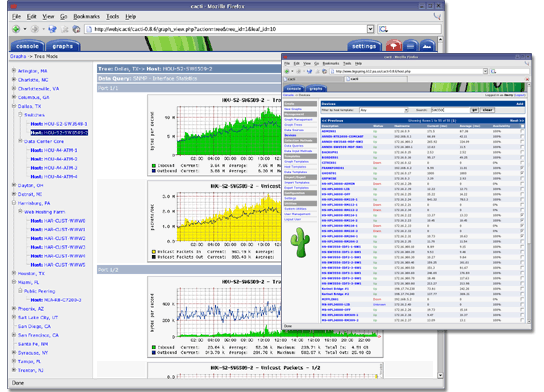Click the reload icon in main browser toolbar
The width and height of the screenshot is (544, 392).
pyautogui.click(x=52, y=29)
